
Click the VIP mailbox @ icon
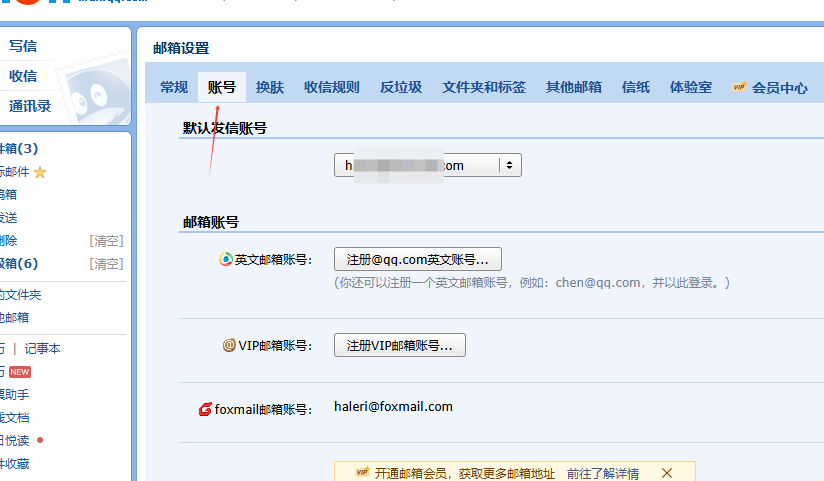pos(229,345)
